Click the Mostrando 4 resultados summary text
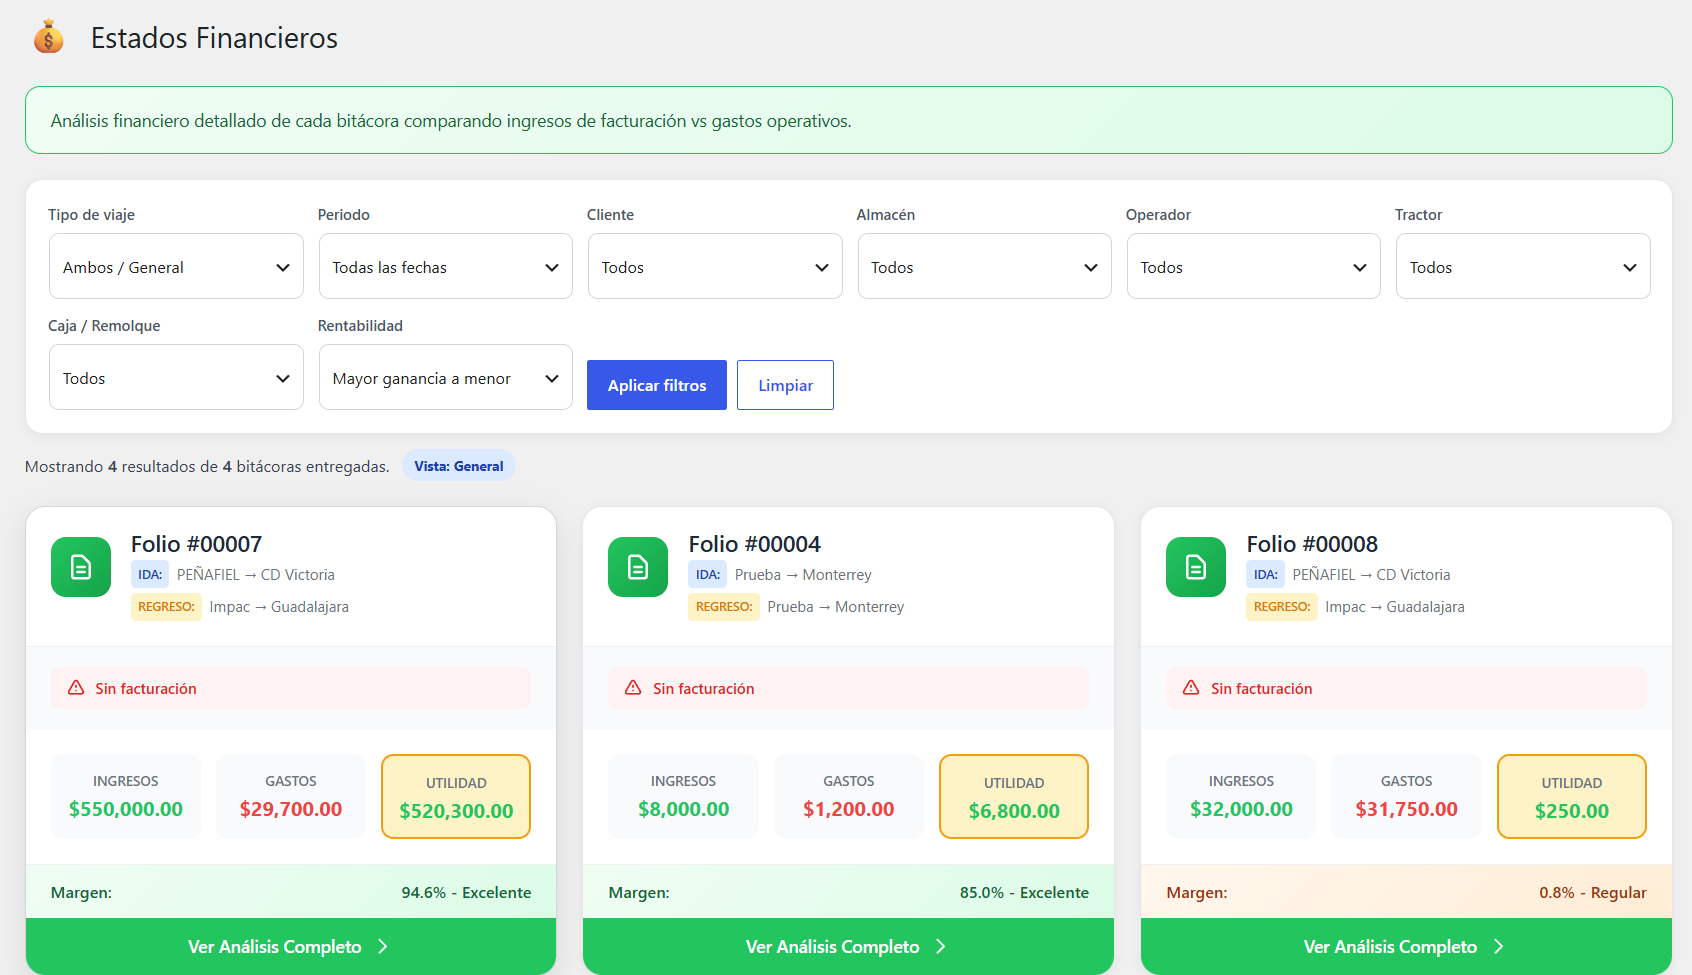 (x=207, y=466)
